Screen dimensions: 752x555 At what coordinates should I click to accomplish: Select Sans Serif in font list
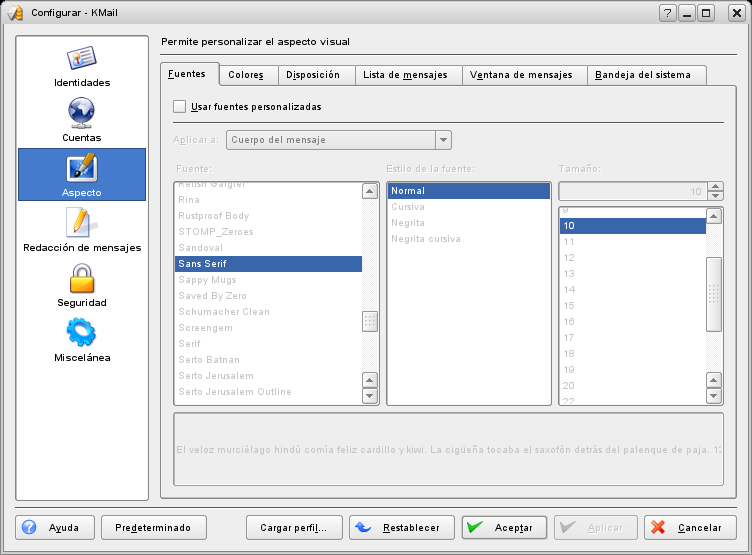pos(268,264)
